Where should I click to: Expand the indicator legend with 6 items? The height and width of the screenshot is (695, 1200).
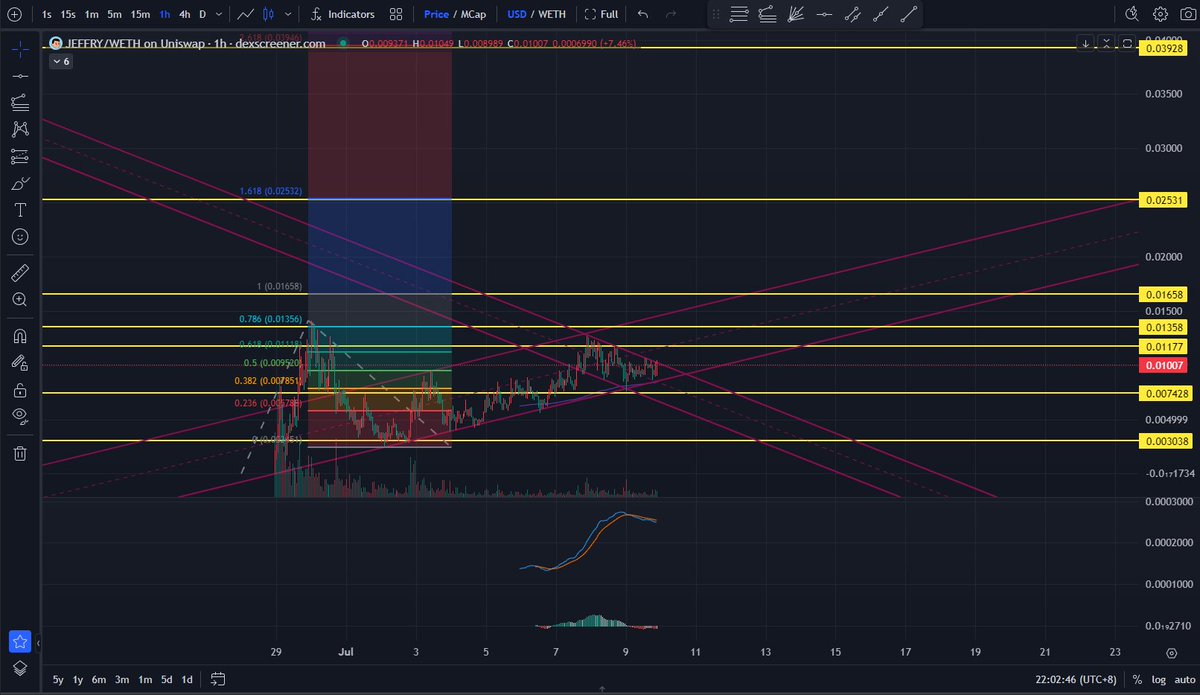click(59, 61)
